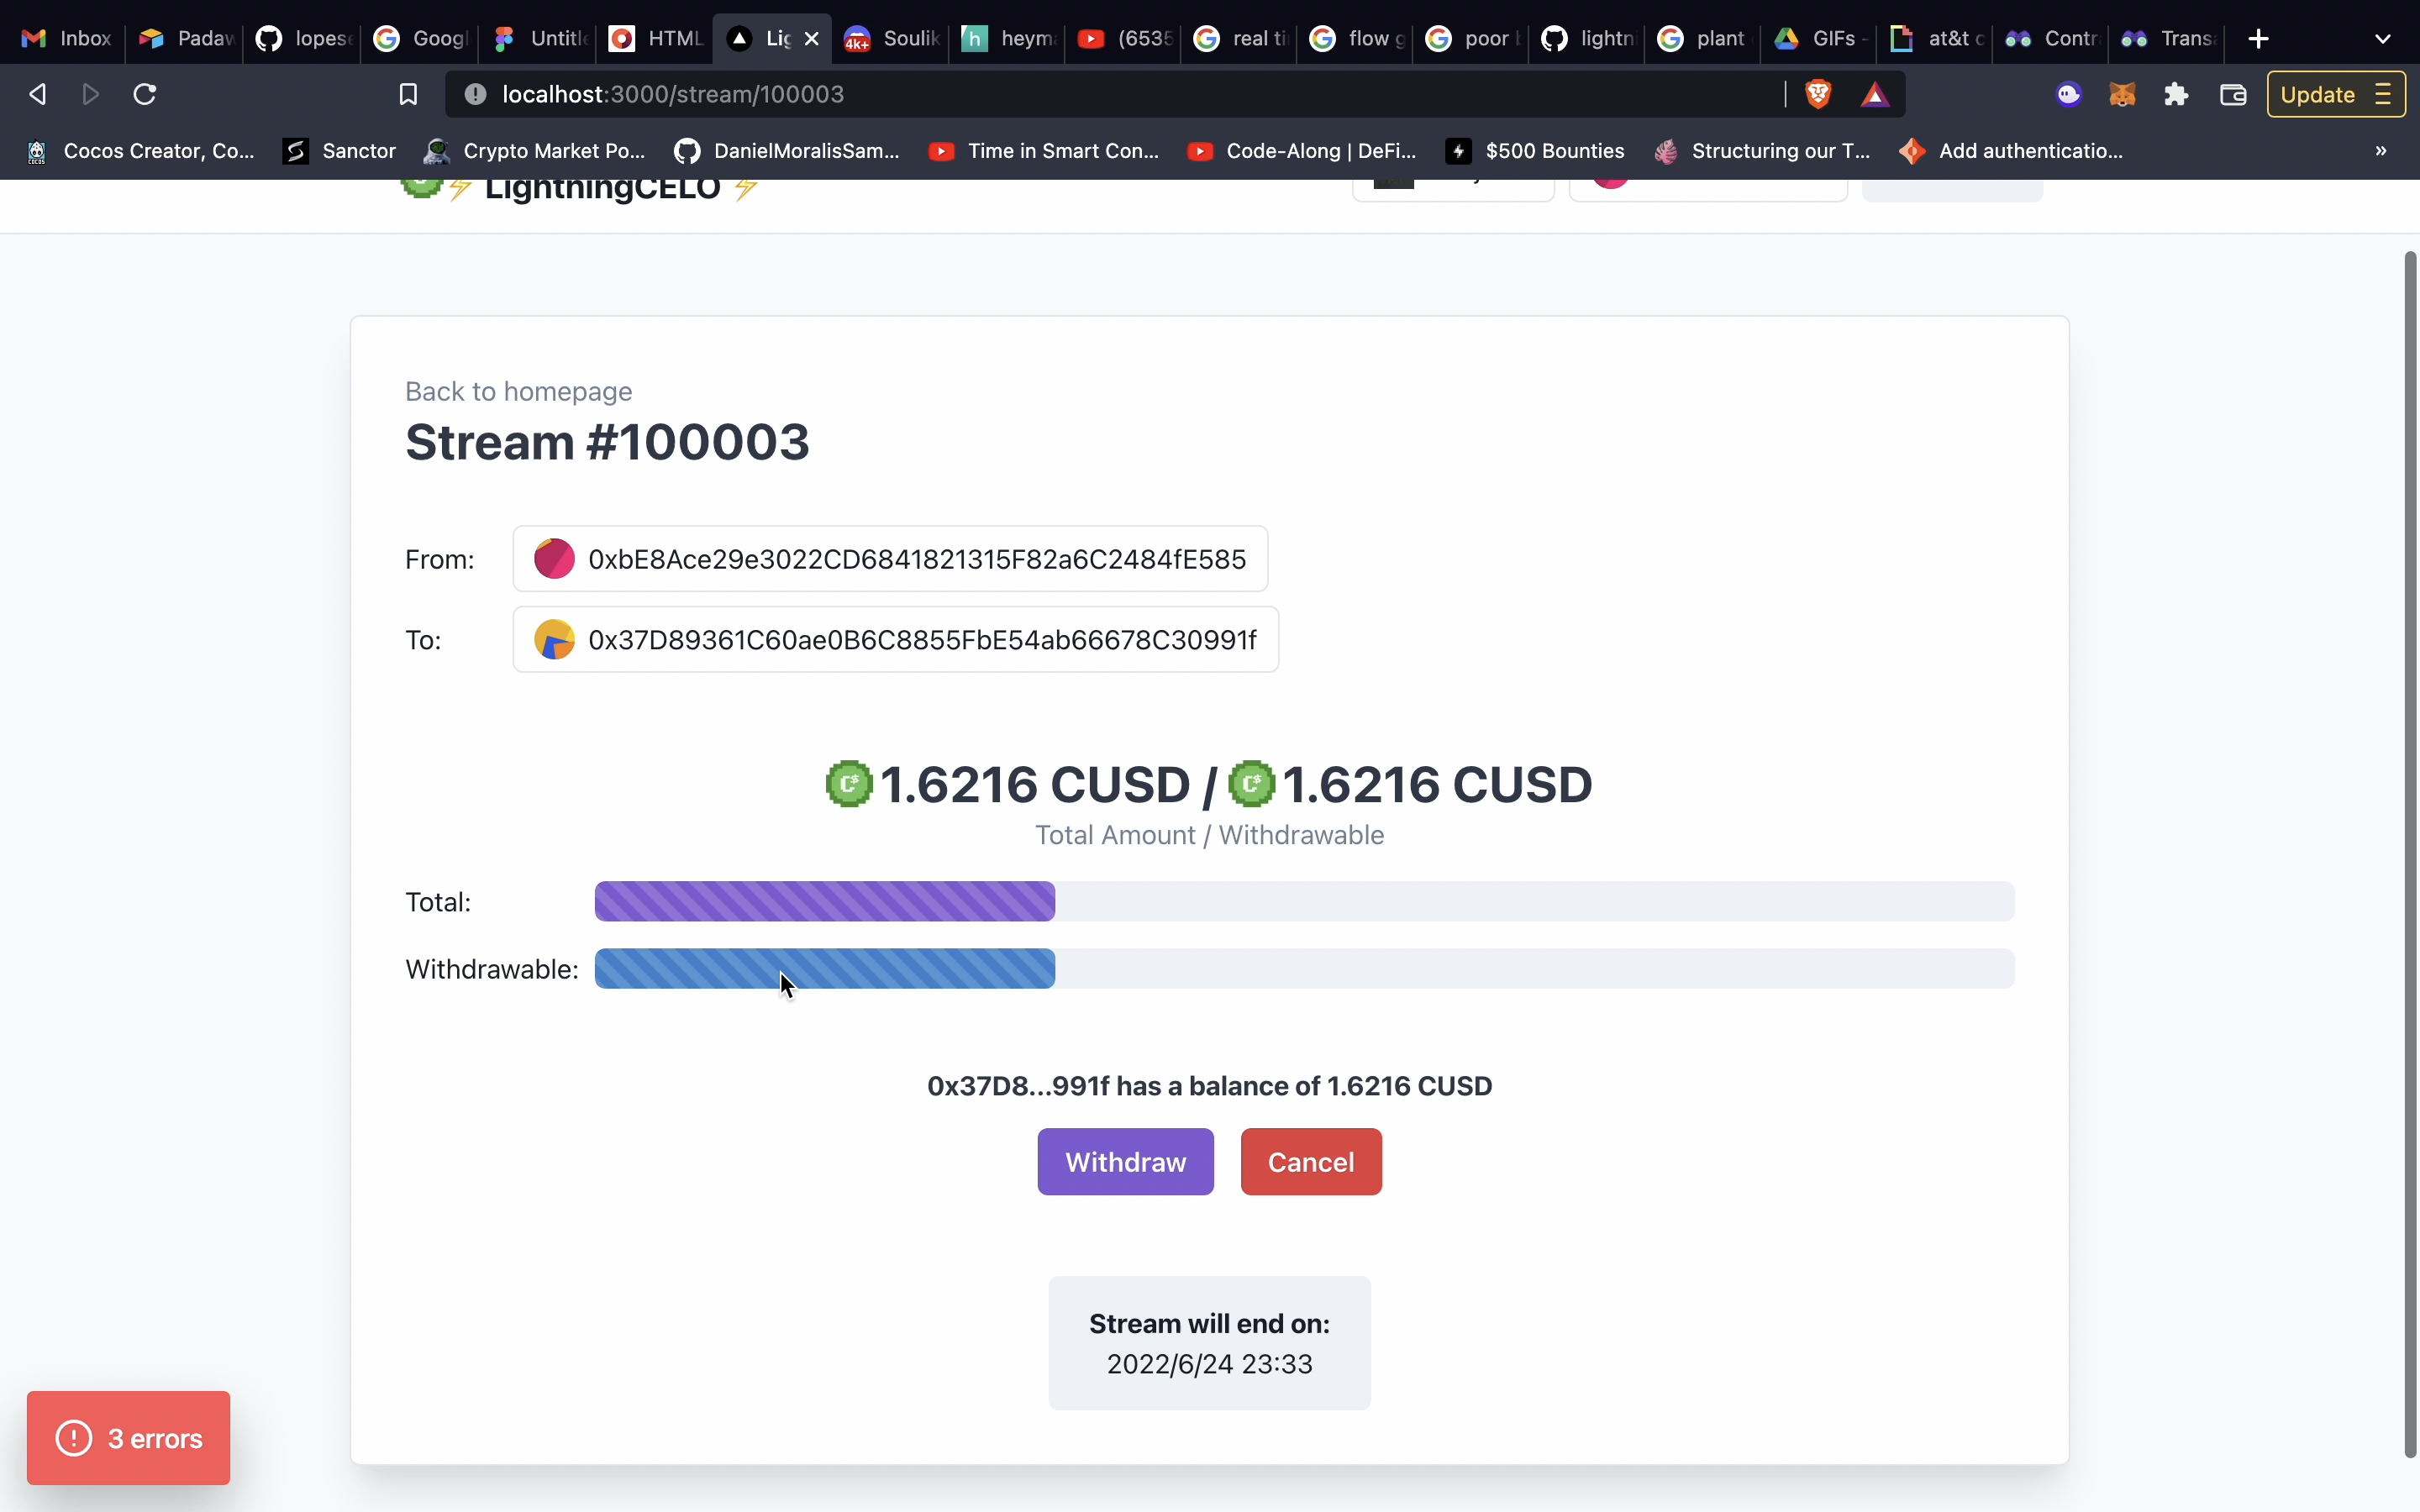The height and width of the screenshot is (1512, 2420).
Task: Click the Brave Shields lion icon
Action: point(1817,94)
